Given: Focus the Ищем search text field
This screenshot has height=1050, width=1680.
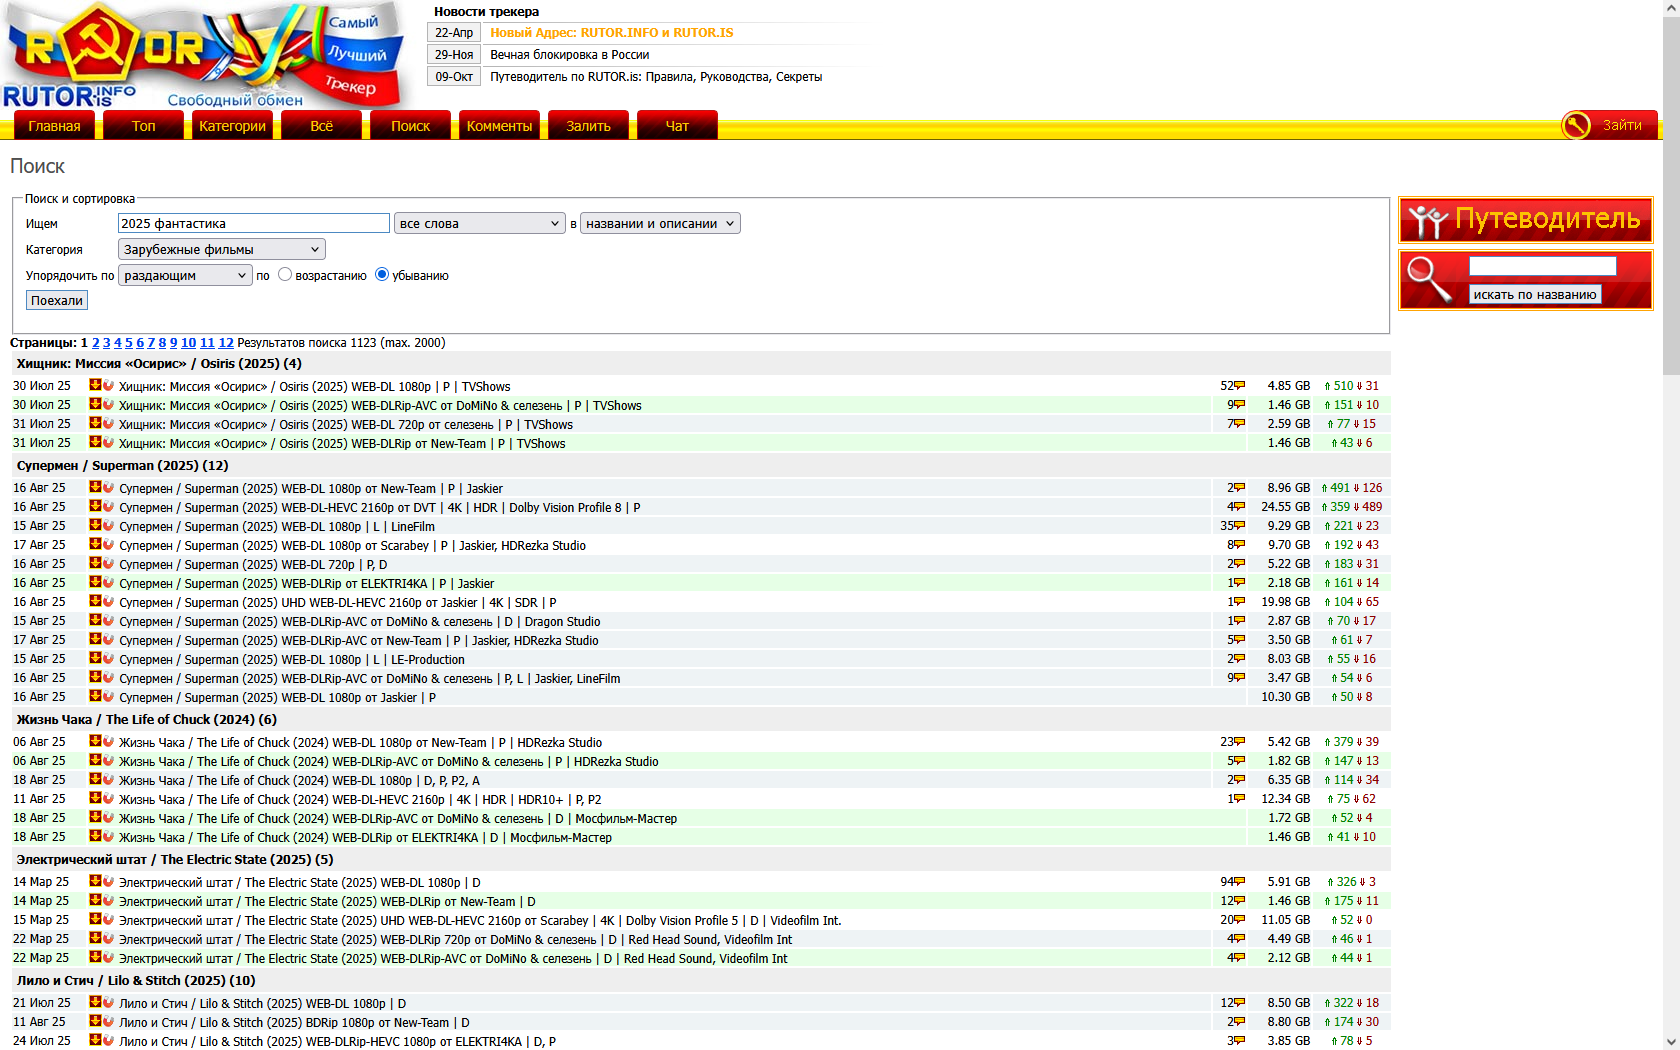Looking at the screenshot, I should click(254, 223).
